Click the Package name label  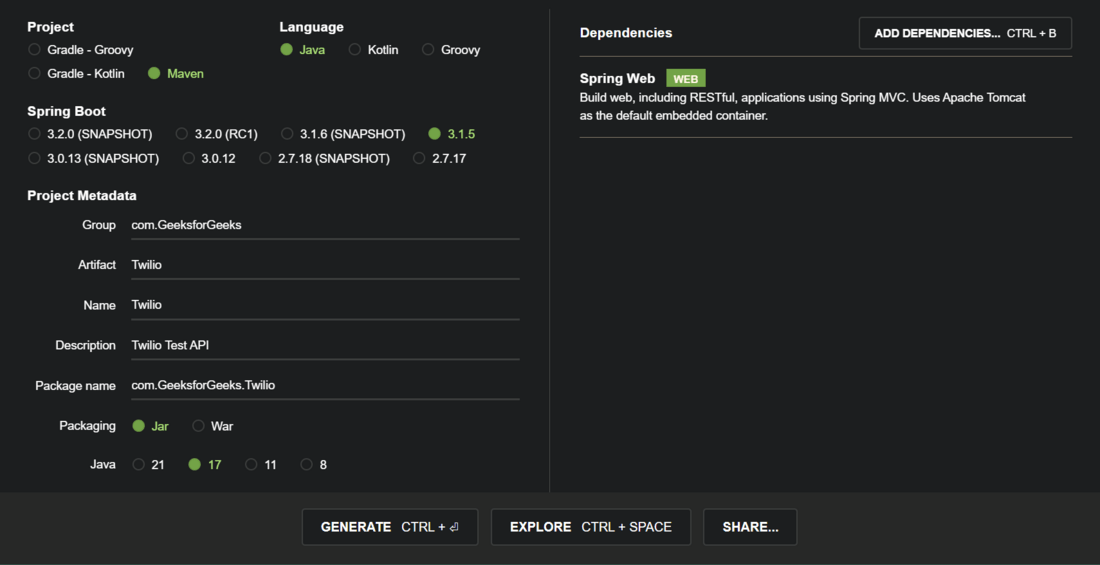(x=75, y=386)
